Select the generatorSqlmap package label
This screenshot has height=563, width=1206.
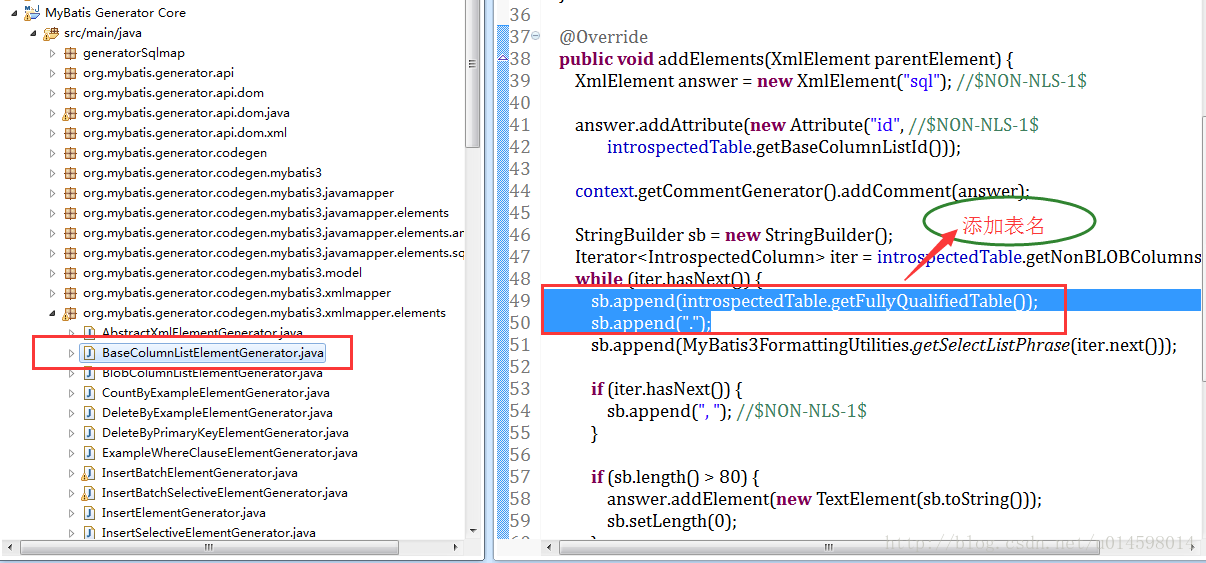pyautogui.click(x=134, y=53)
